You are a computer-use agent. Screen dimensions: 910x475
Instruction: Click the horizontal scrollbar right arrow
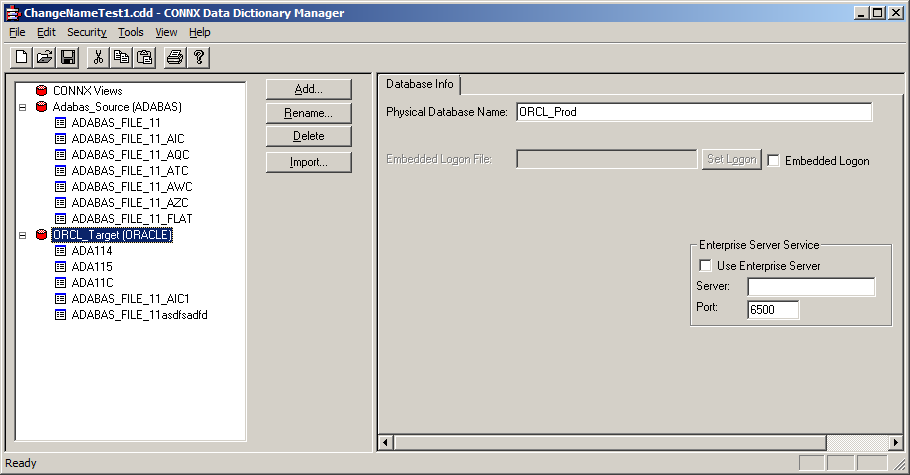click(x=895, y=442)
